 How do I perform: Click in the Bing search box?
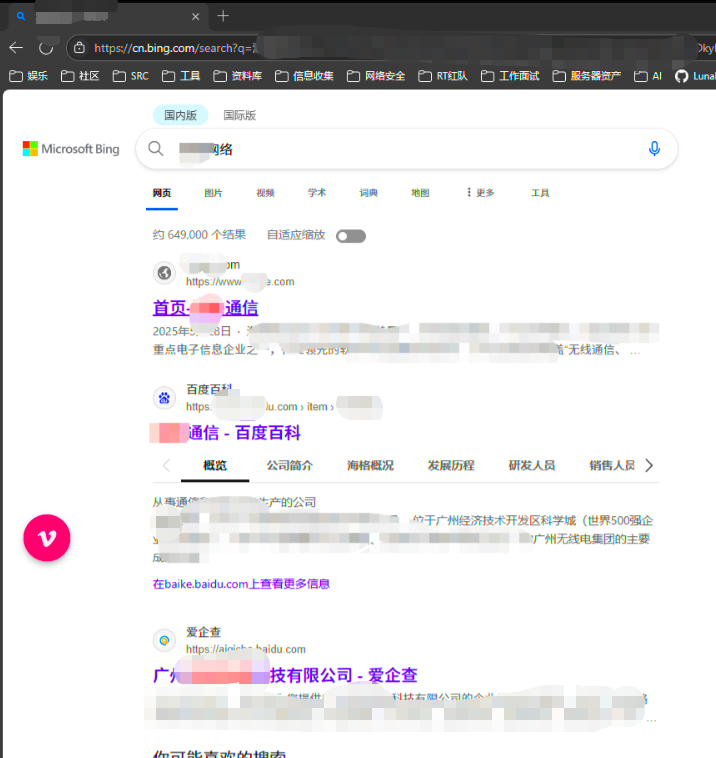tap(406, 149)
